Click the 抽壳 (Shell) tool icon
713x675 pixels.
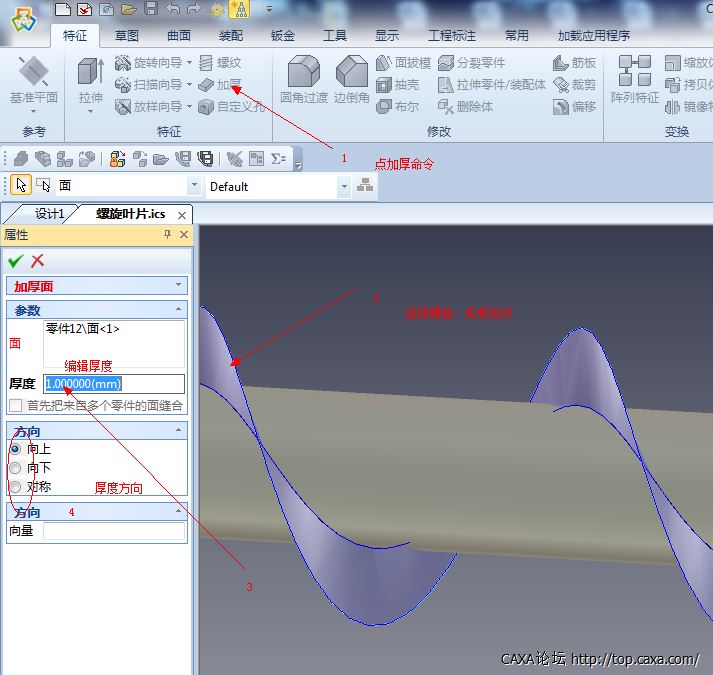(x=398, y=85)
